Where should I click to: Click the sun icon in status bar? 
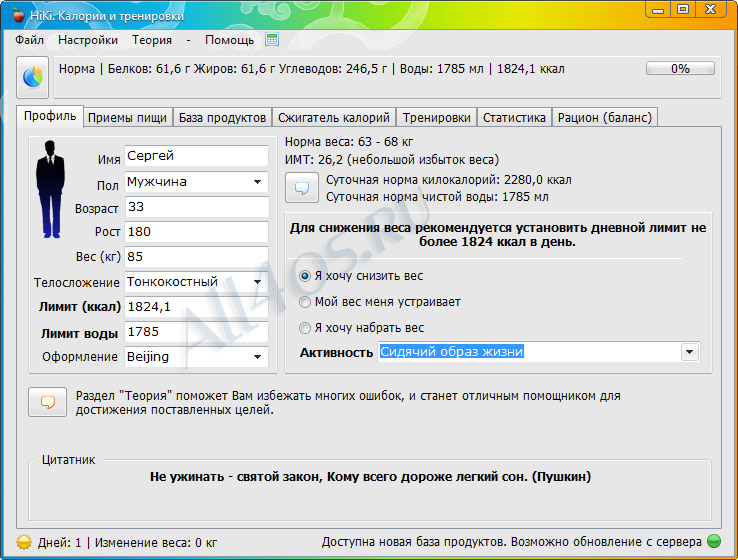[24, 542]
